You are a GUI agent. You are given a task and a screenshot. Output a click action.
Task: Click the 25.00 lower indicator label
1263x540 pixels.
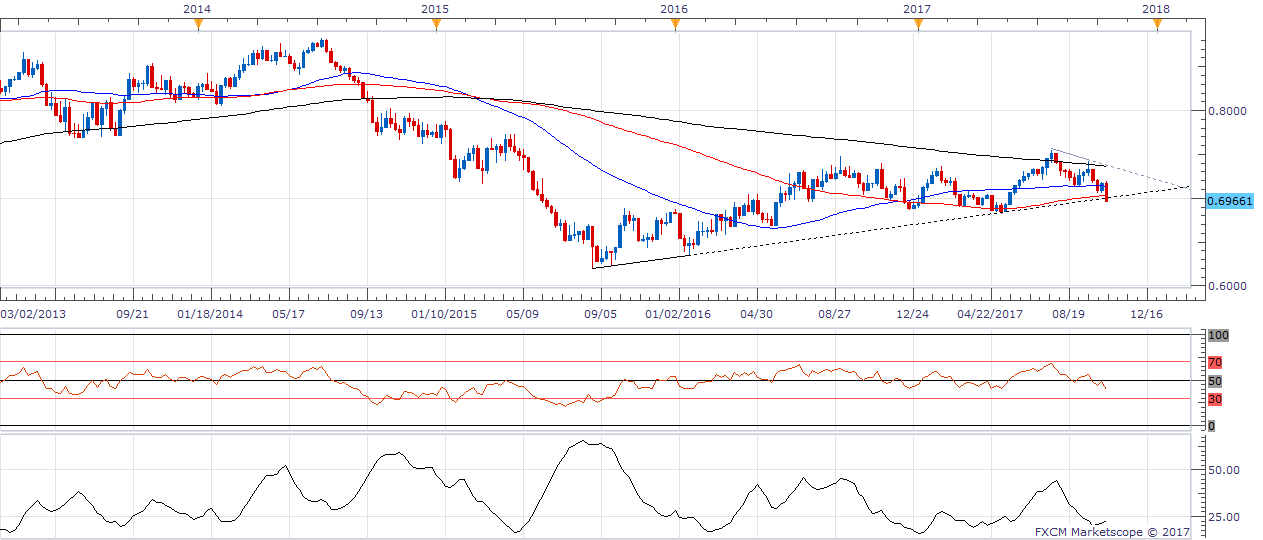pyautogui.click(x=1226, y=517)
